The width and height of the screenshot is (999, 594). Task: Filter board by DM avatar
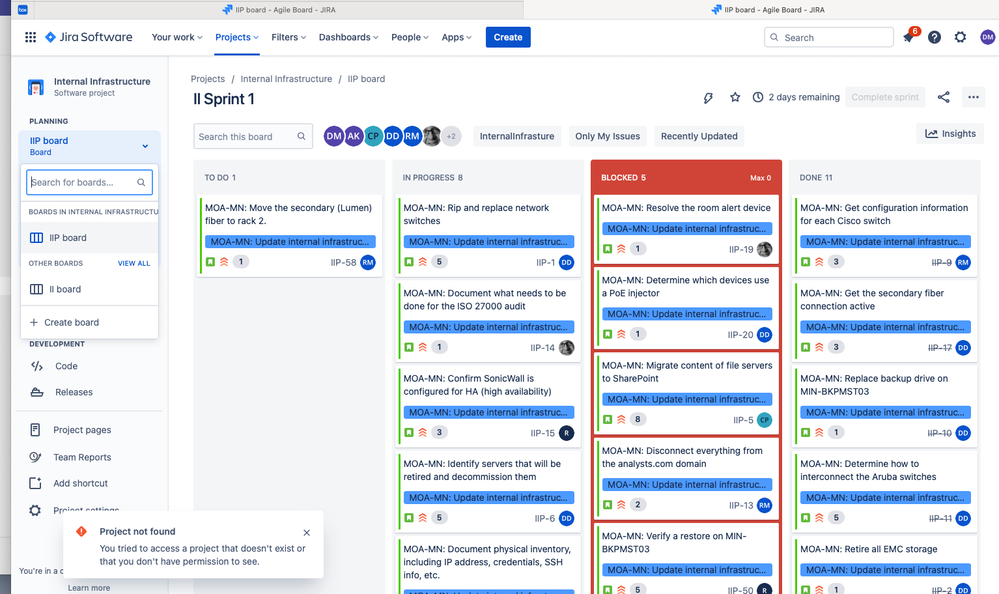tap(334, 136)
